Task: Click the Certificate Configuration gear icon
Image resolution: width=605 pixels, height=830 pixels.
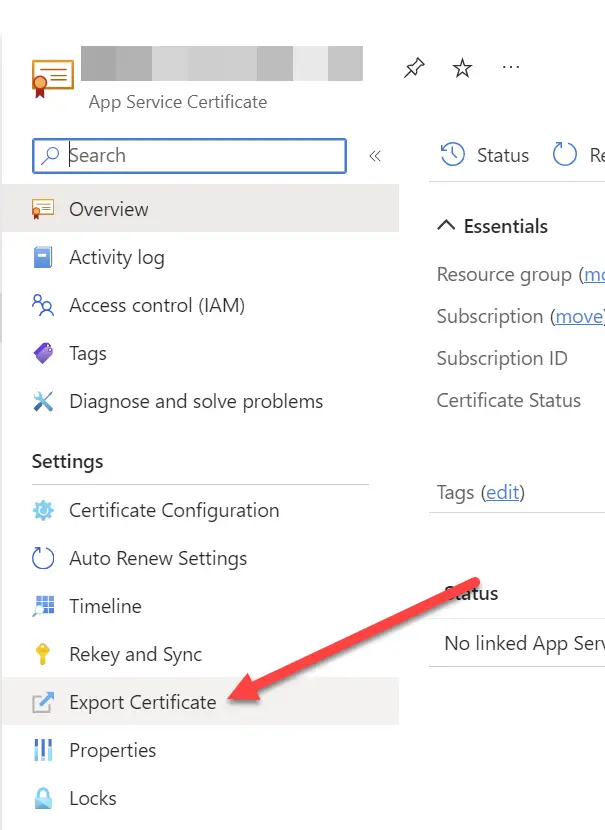Action: pyautogui.click(x=43, y=510)
